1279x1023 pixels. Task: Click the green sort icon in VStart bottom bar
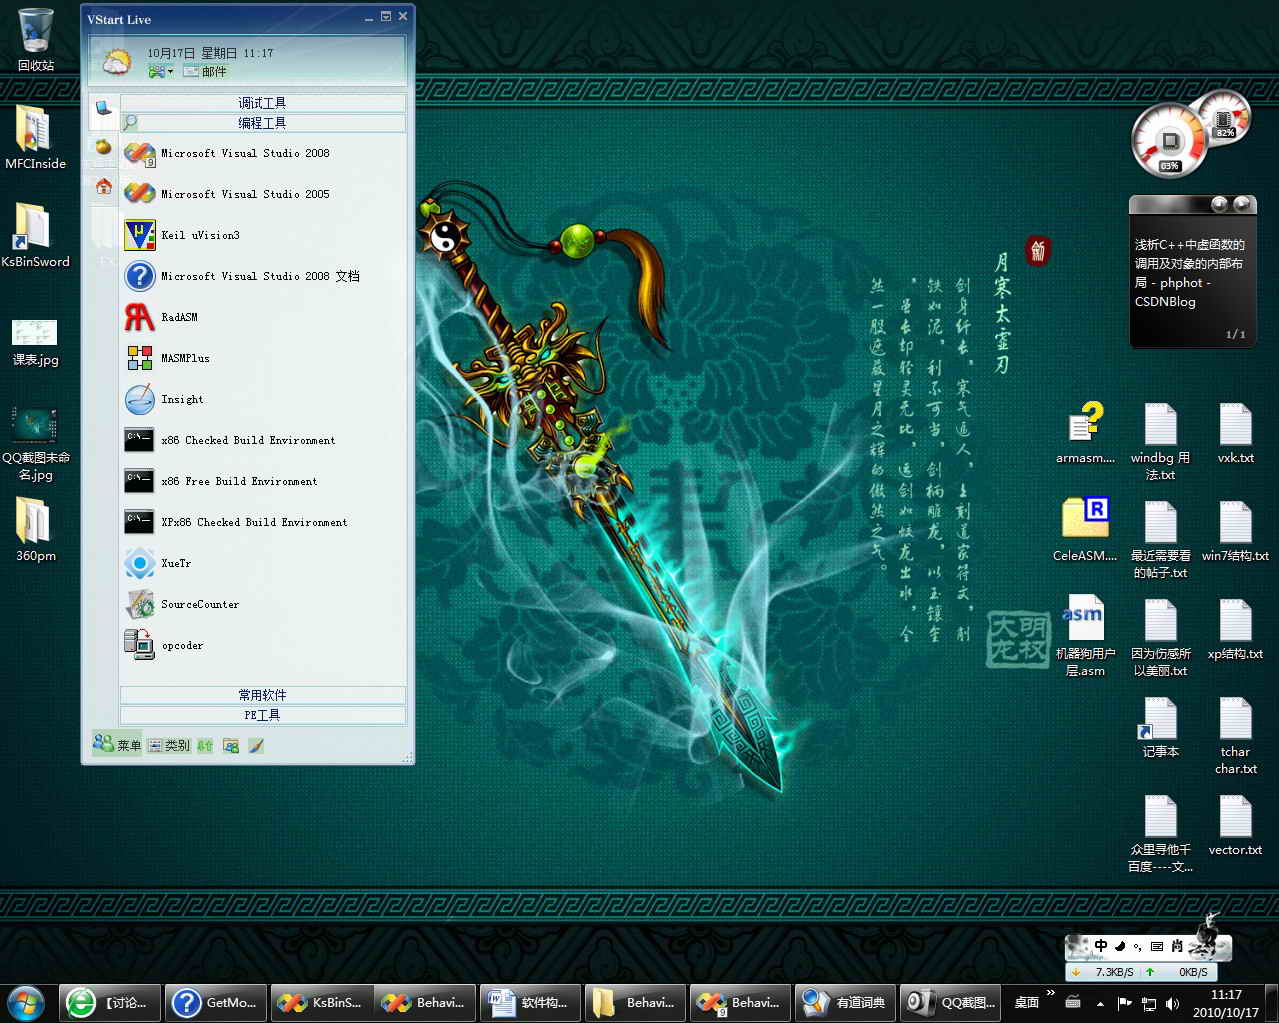[x=205, y=746]
